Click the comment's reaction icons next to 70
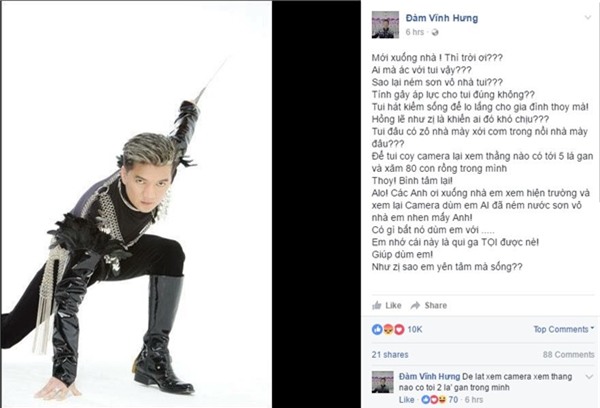 [x=434, y=400]
